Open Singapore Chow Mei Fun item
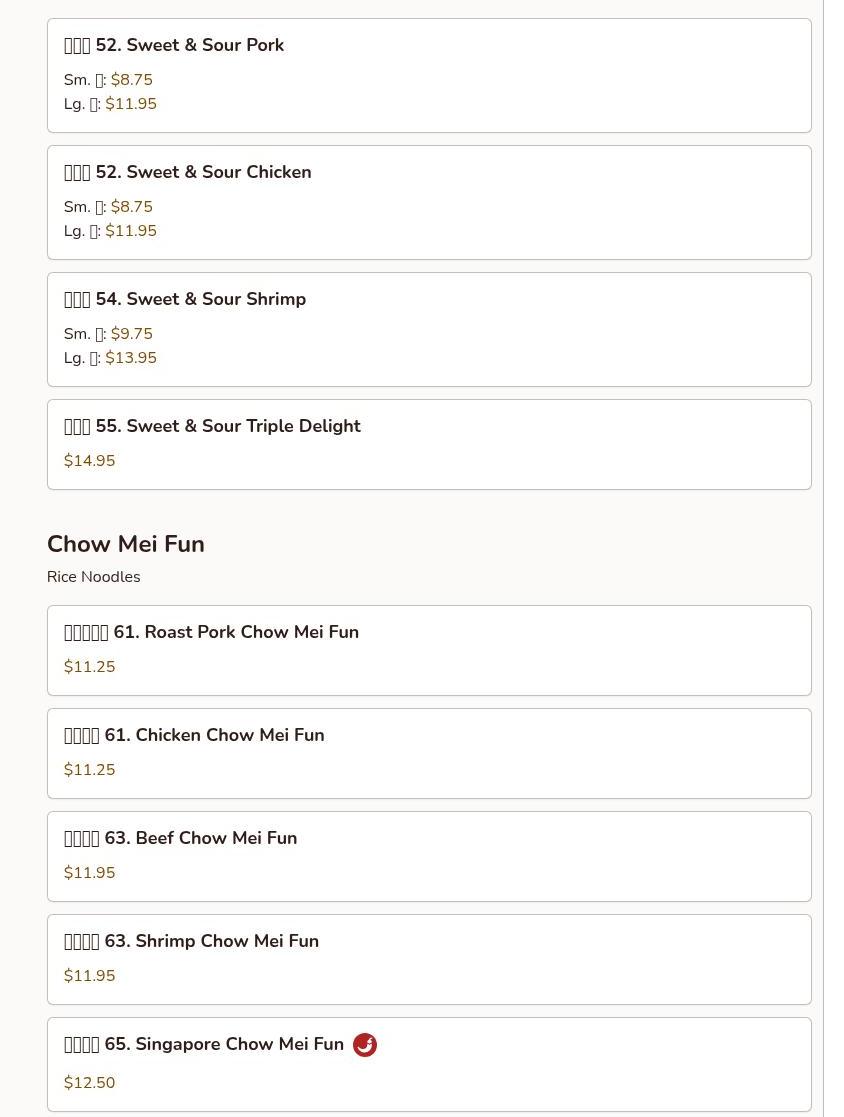Image resolution: width=844 pixels, height=1117 pixels. pyautogui.click(x=429, y=1064)
